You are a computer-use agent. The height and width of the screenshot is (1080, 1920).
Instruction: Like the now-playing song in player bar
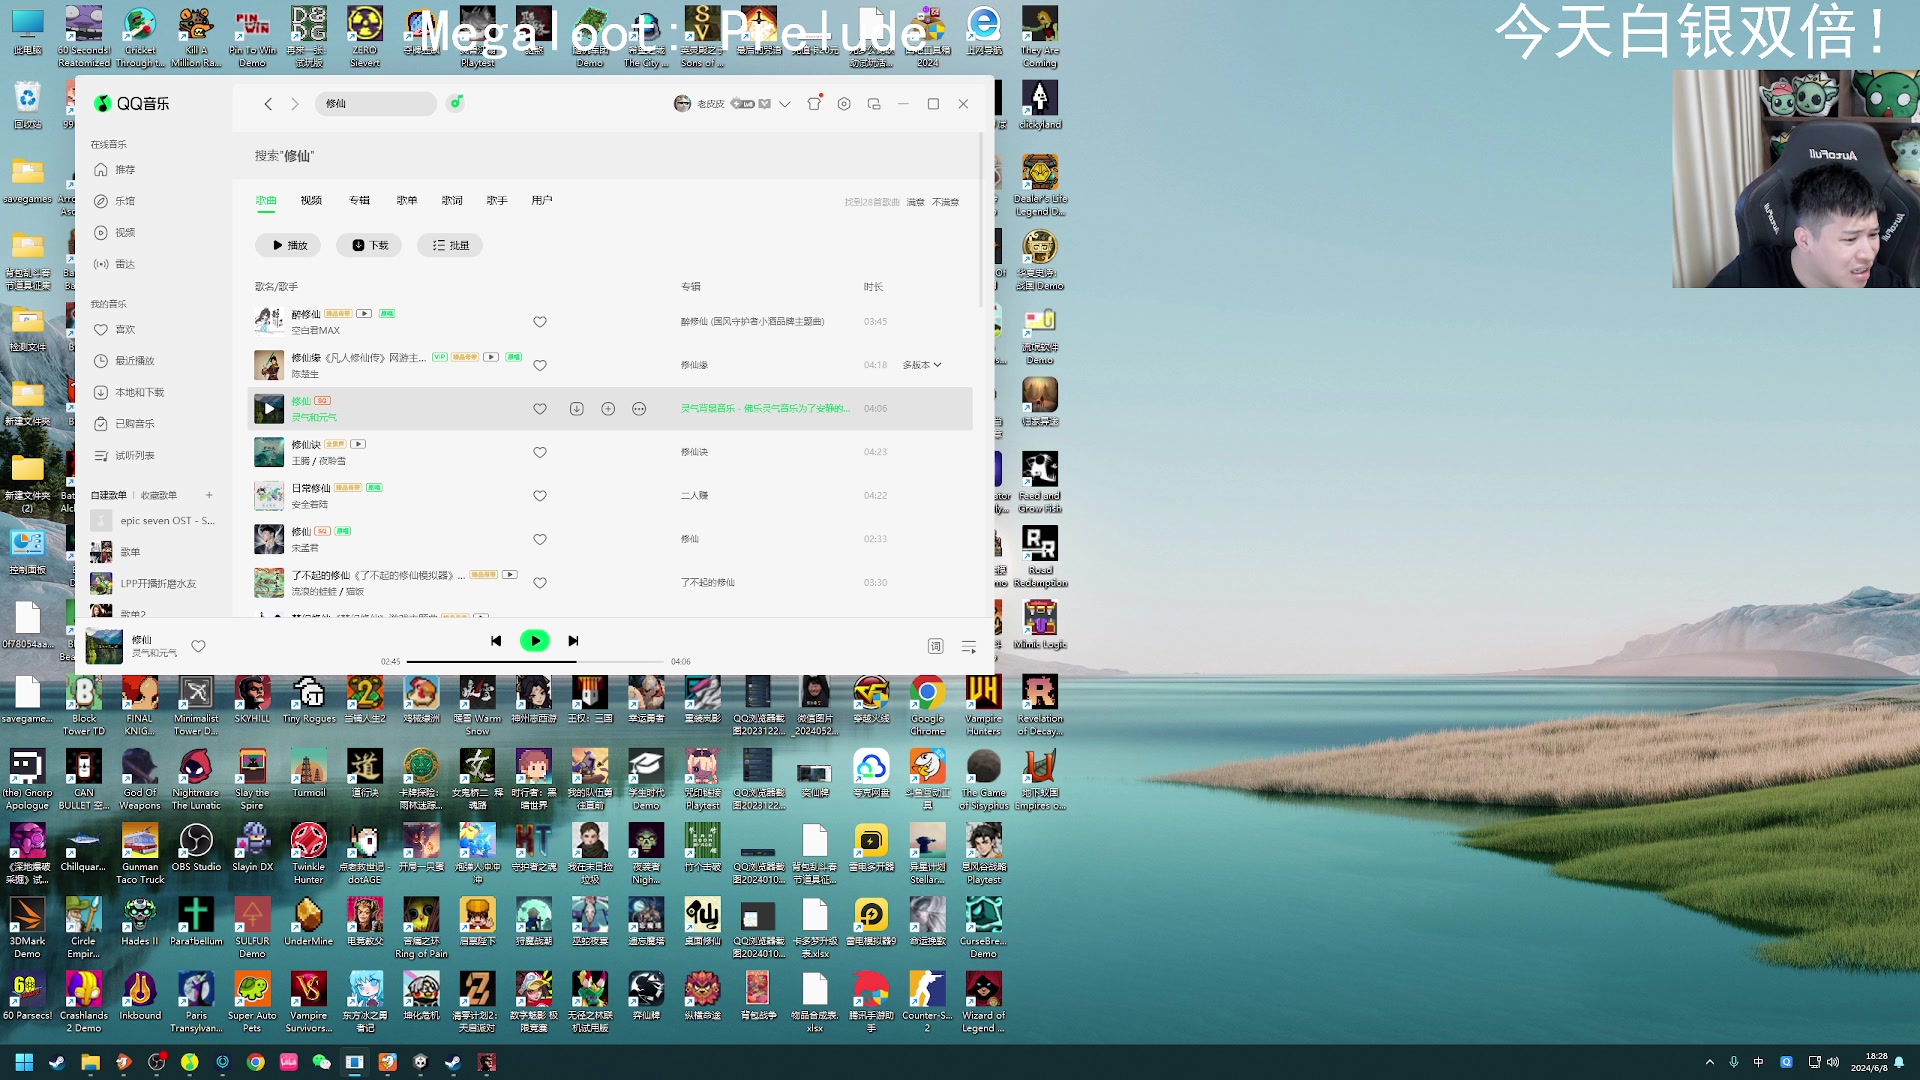coord(199,646)
